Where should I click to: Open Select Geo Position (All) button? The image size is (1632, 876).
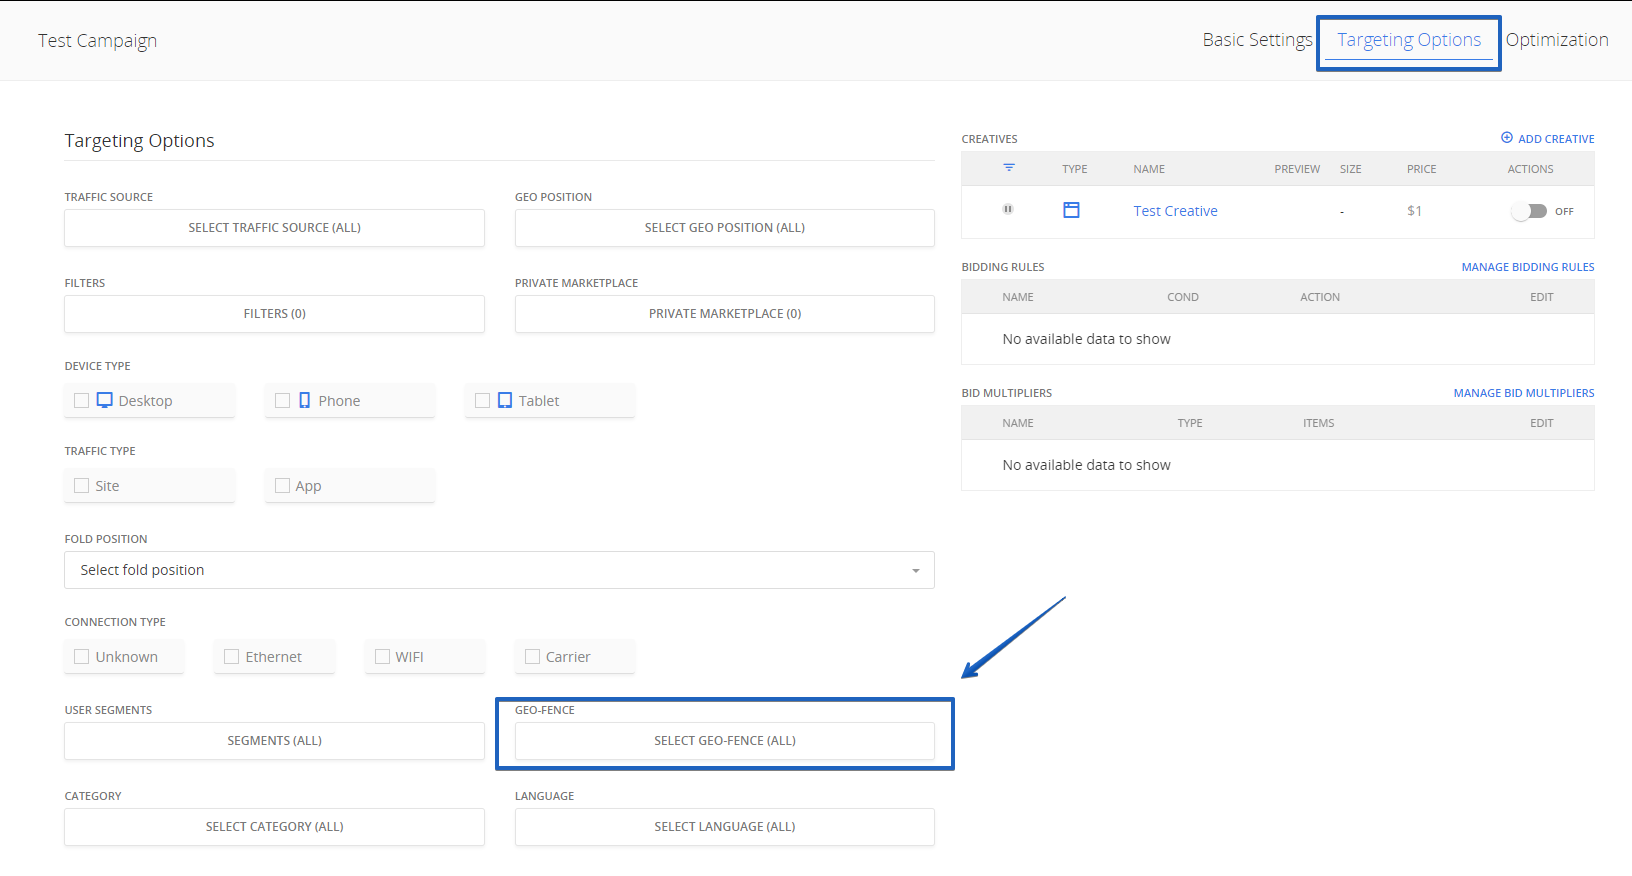[725, 228]
